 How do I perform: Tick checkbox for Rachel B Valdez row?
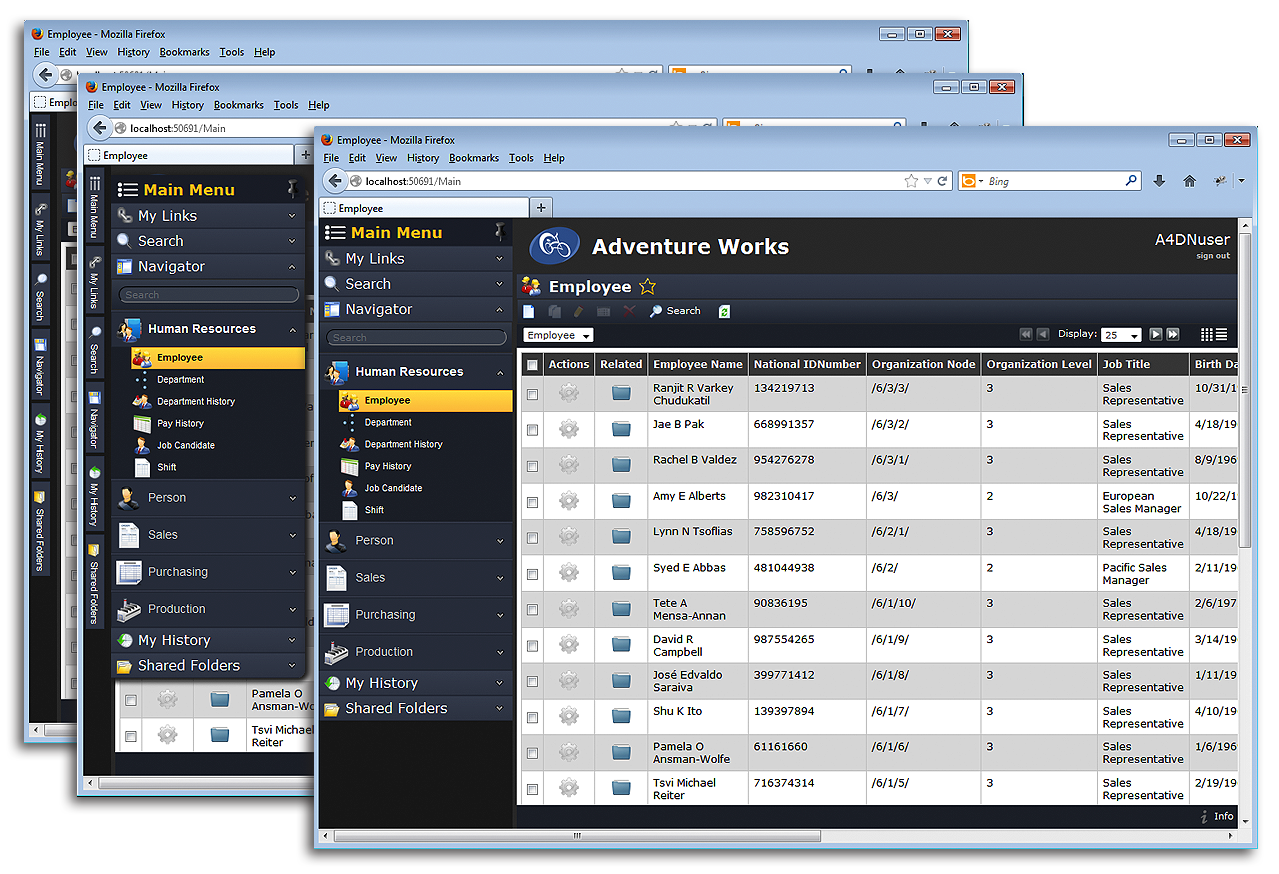(532, 466)
